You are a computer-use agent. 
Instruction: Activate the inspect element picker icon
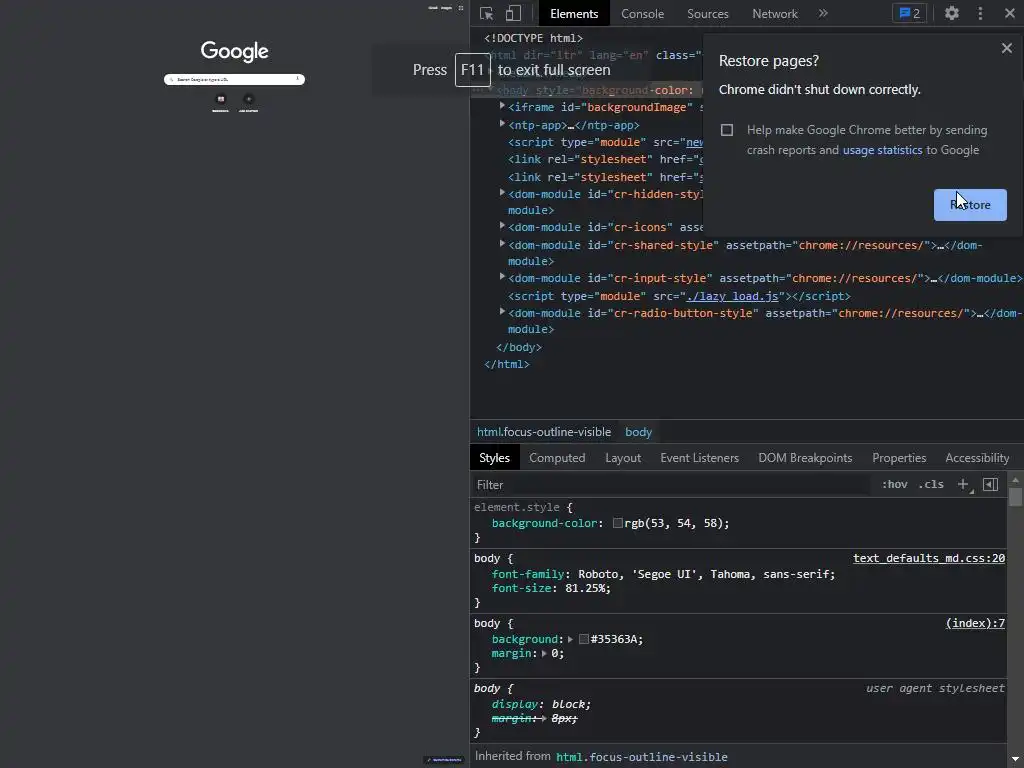[486, 14]
